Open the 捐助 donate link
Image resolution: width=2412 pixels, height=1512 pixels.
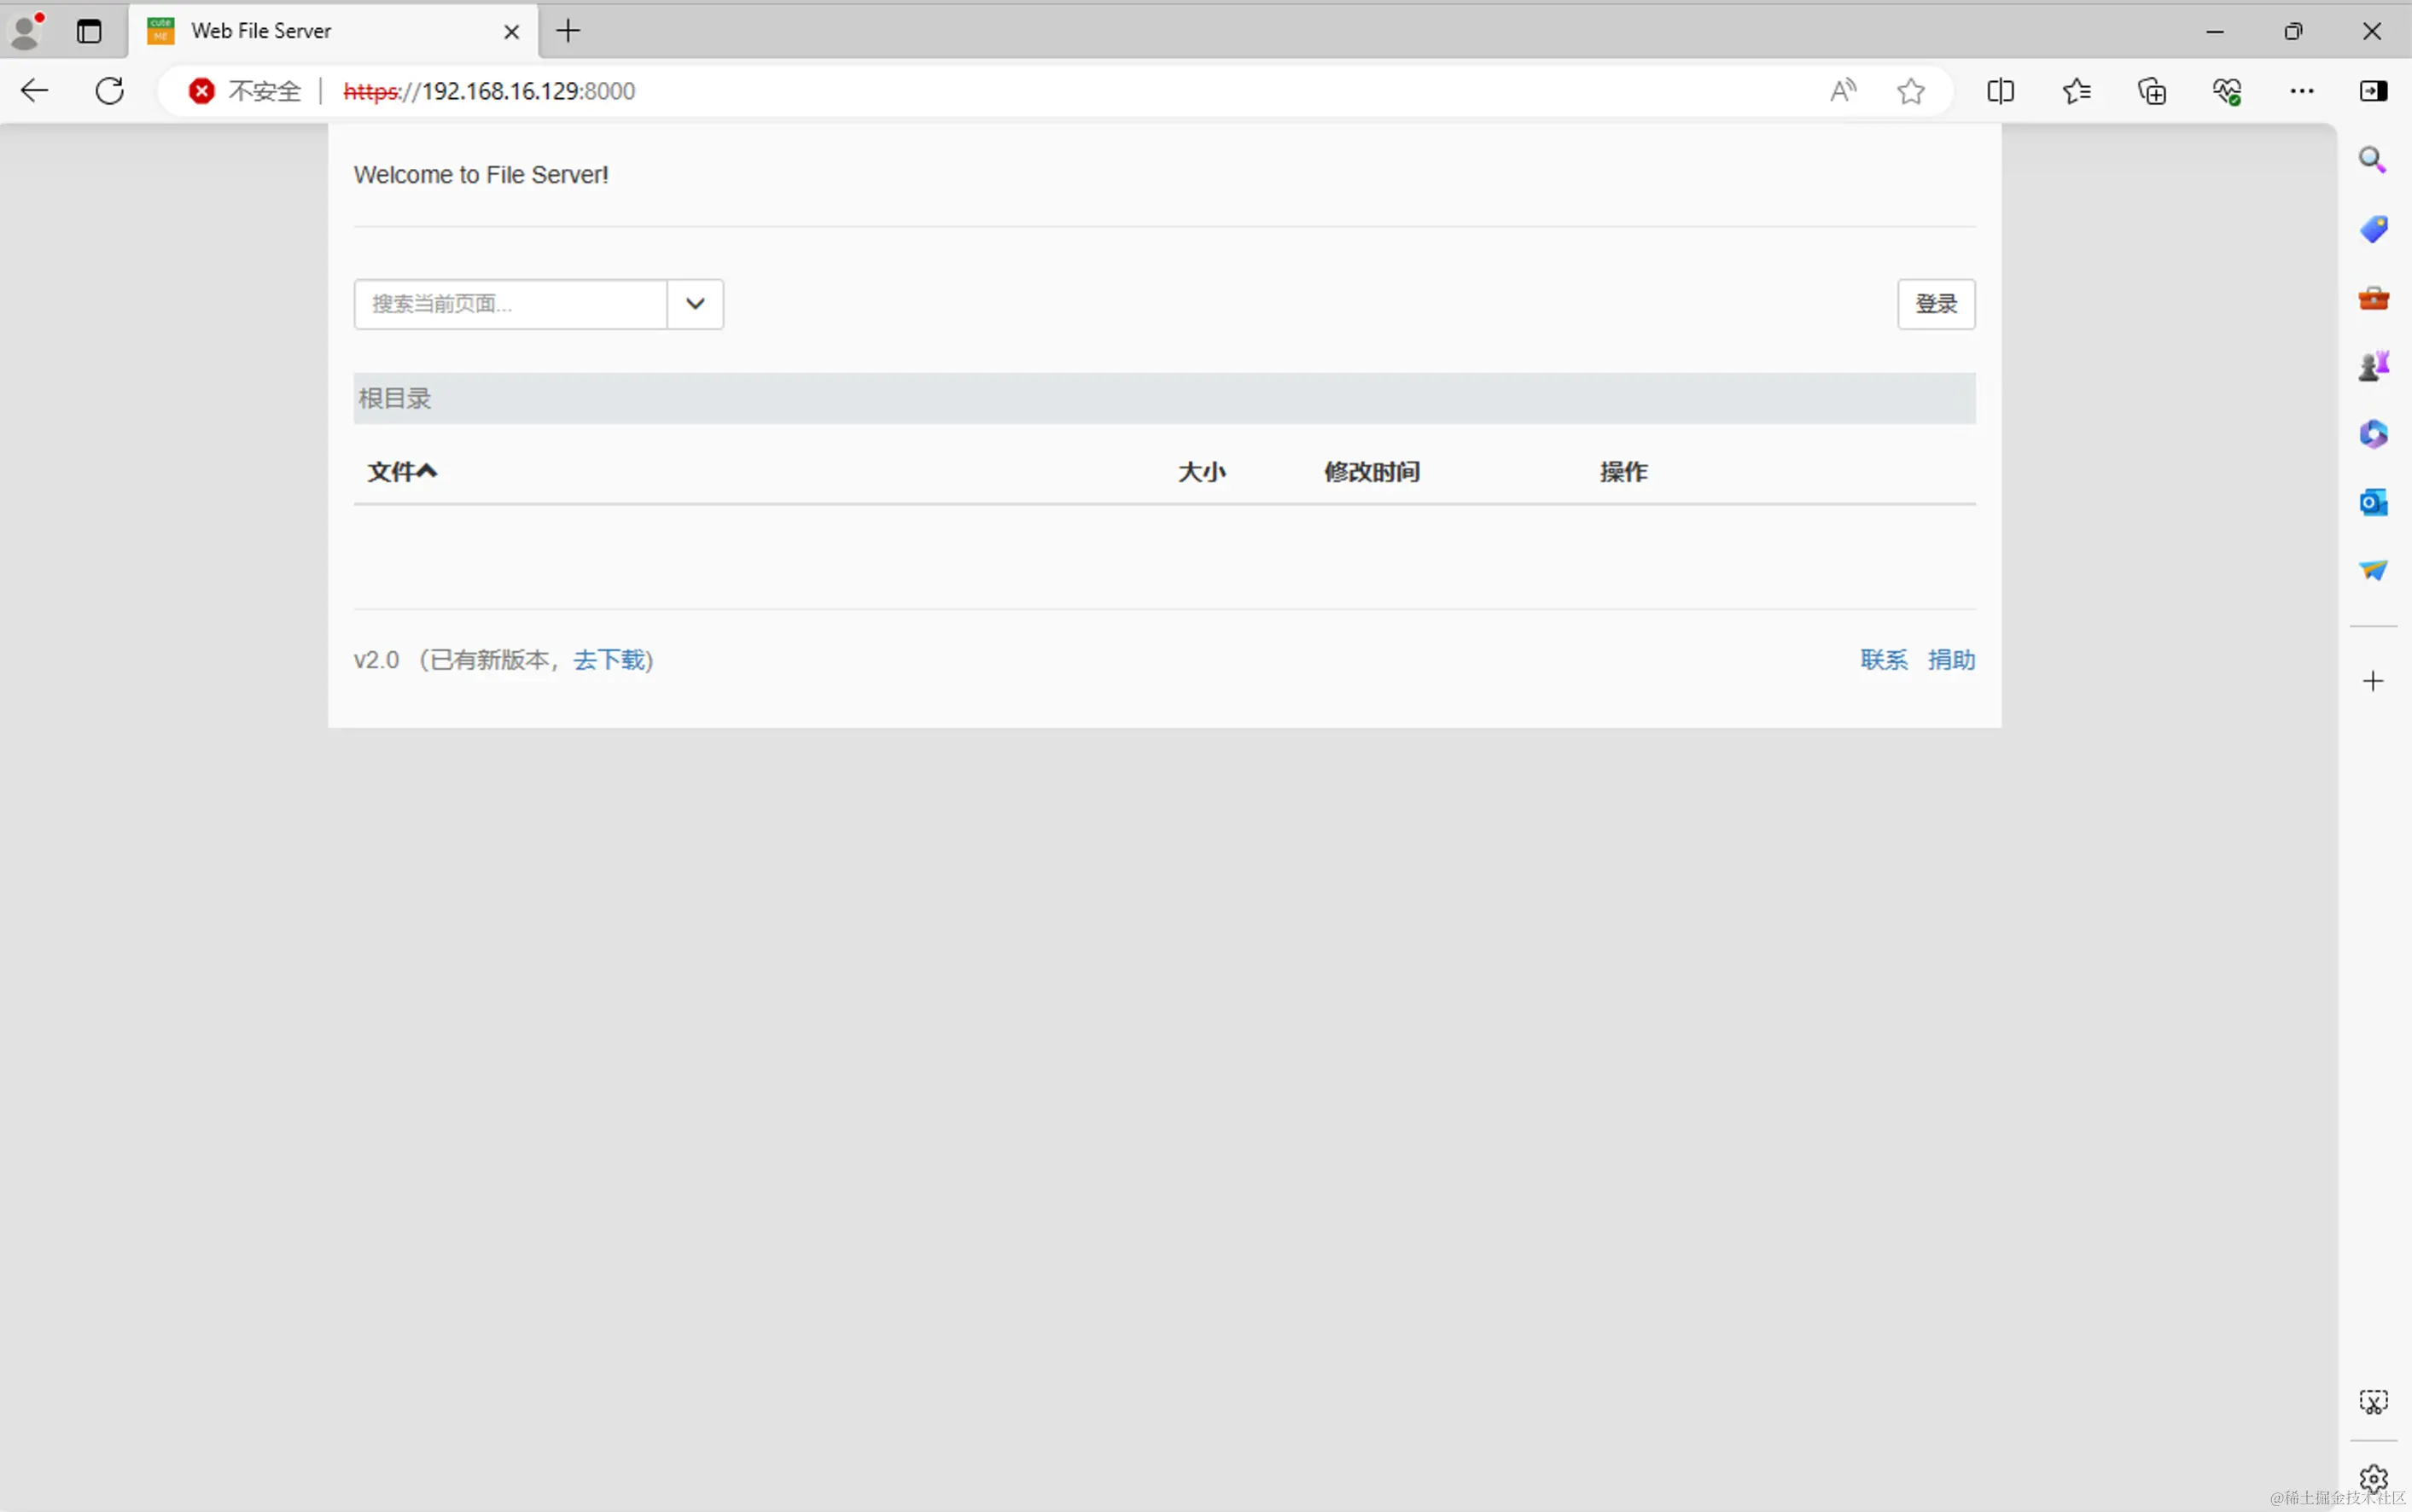pos(1951,660)
